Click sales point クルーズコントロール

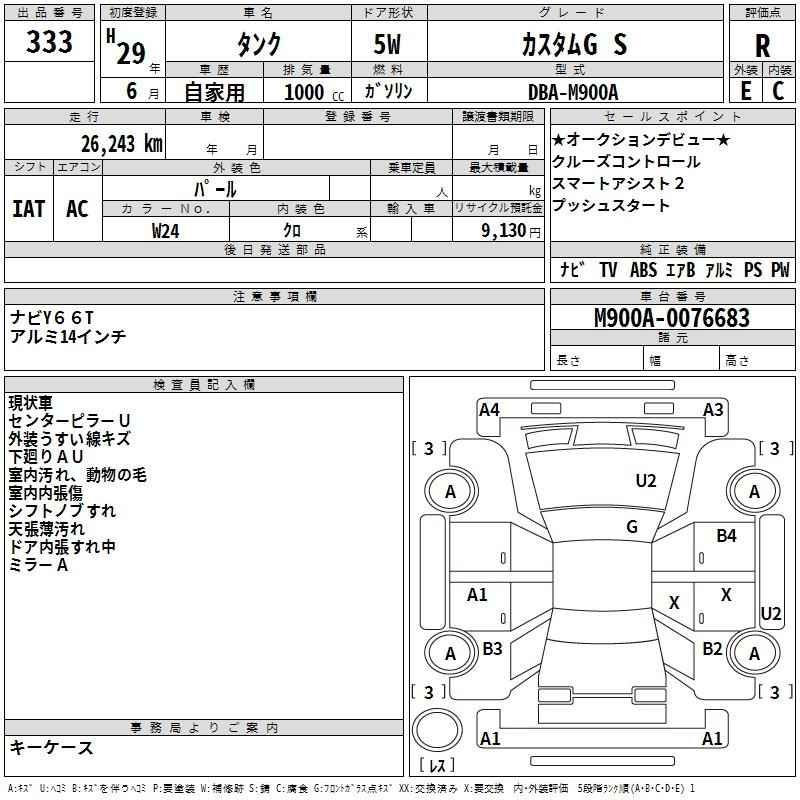626,161
